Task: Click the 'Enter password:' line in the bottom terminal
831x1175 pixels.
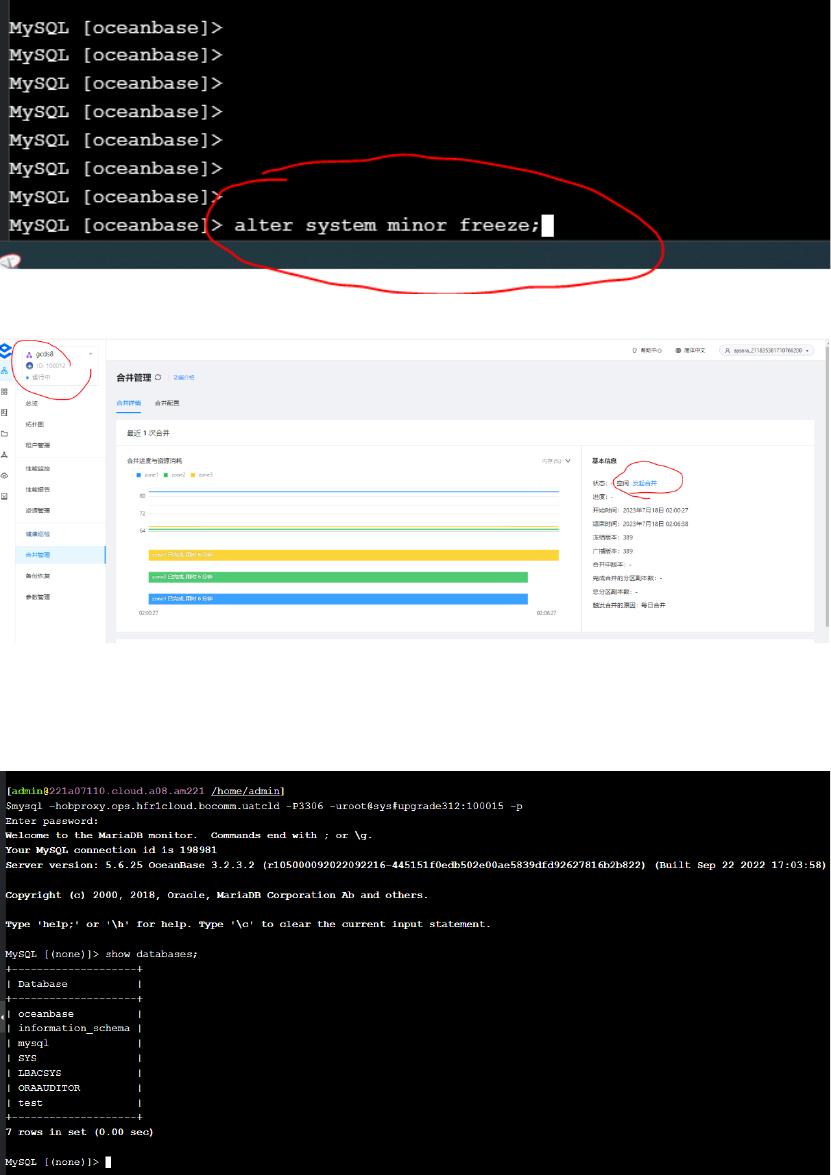Action: (x=52, y=821)
